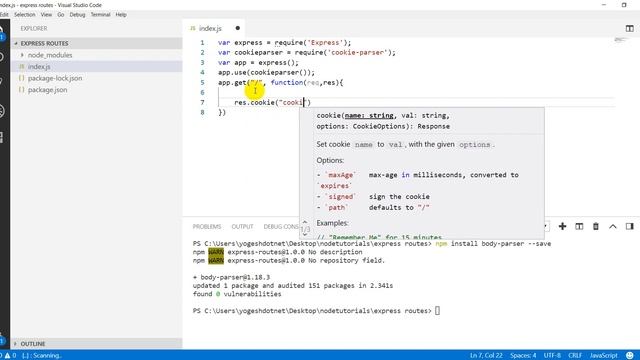Select language mode JavaScript in status bar

(x=604, y=356)
